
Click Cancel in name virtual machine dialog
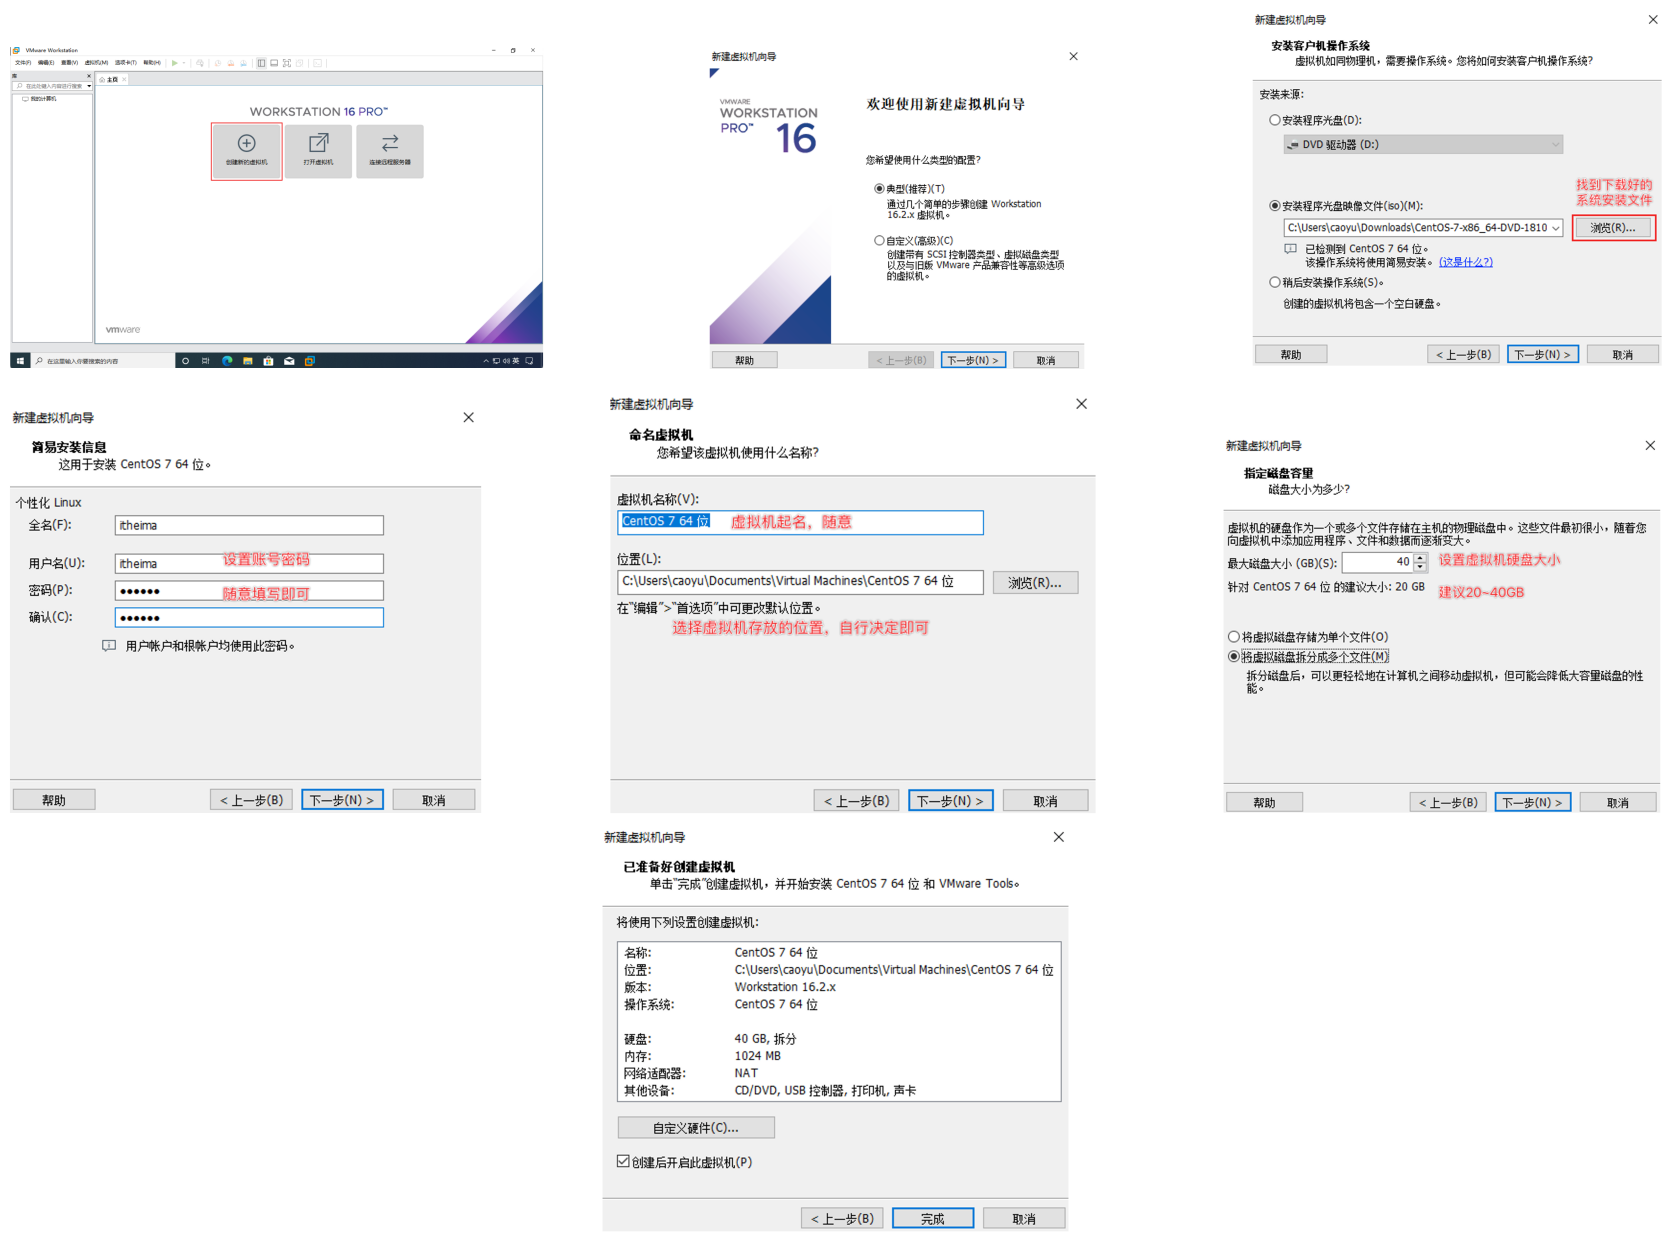[1045, 801]
